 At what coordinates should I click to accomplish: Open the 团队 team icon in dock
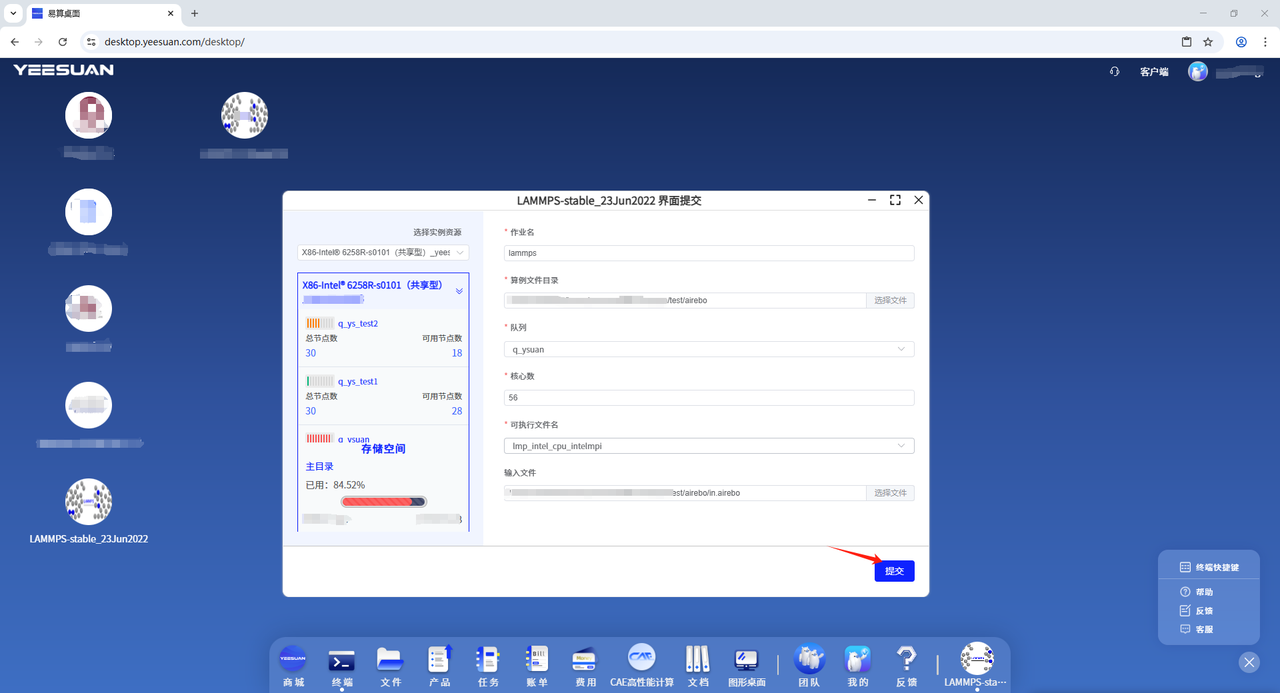[x=809, y=661]
